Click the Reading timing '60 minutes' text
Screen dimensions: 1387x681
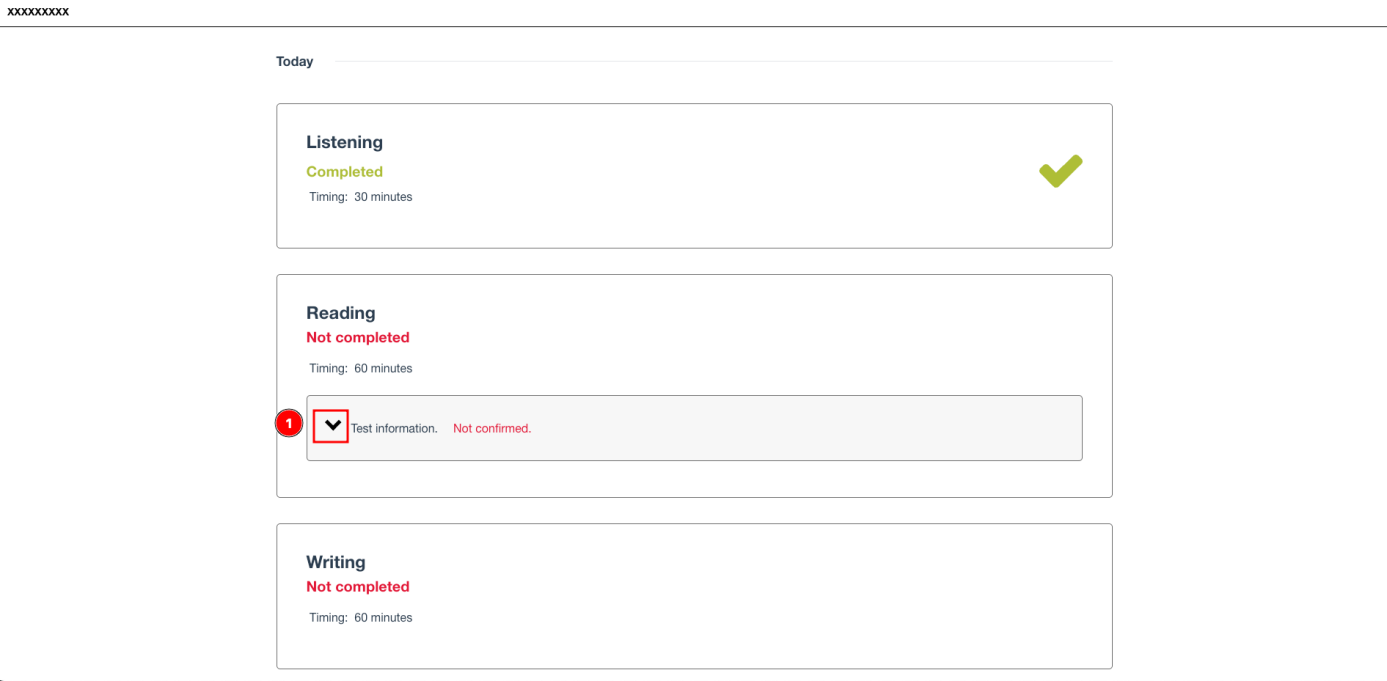tap(383, 368)
